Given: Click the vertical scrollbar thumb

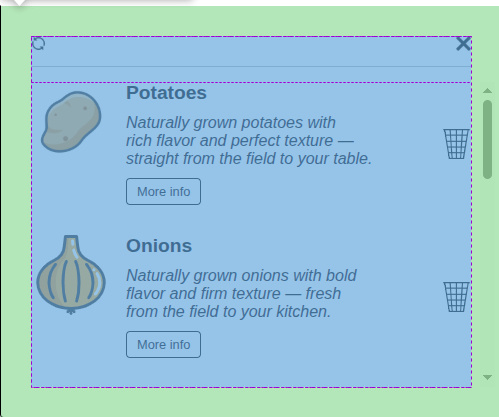Looking at the screenshot, I should click(487, 139).
